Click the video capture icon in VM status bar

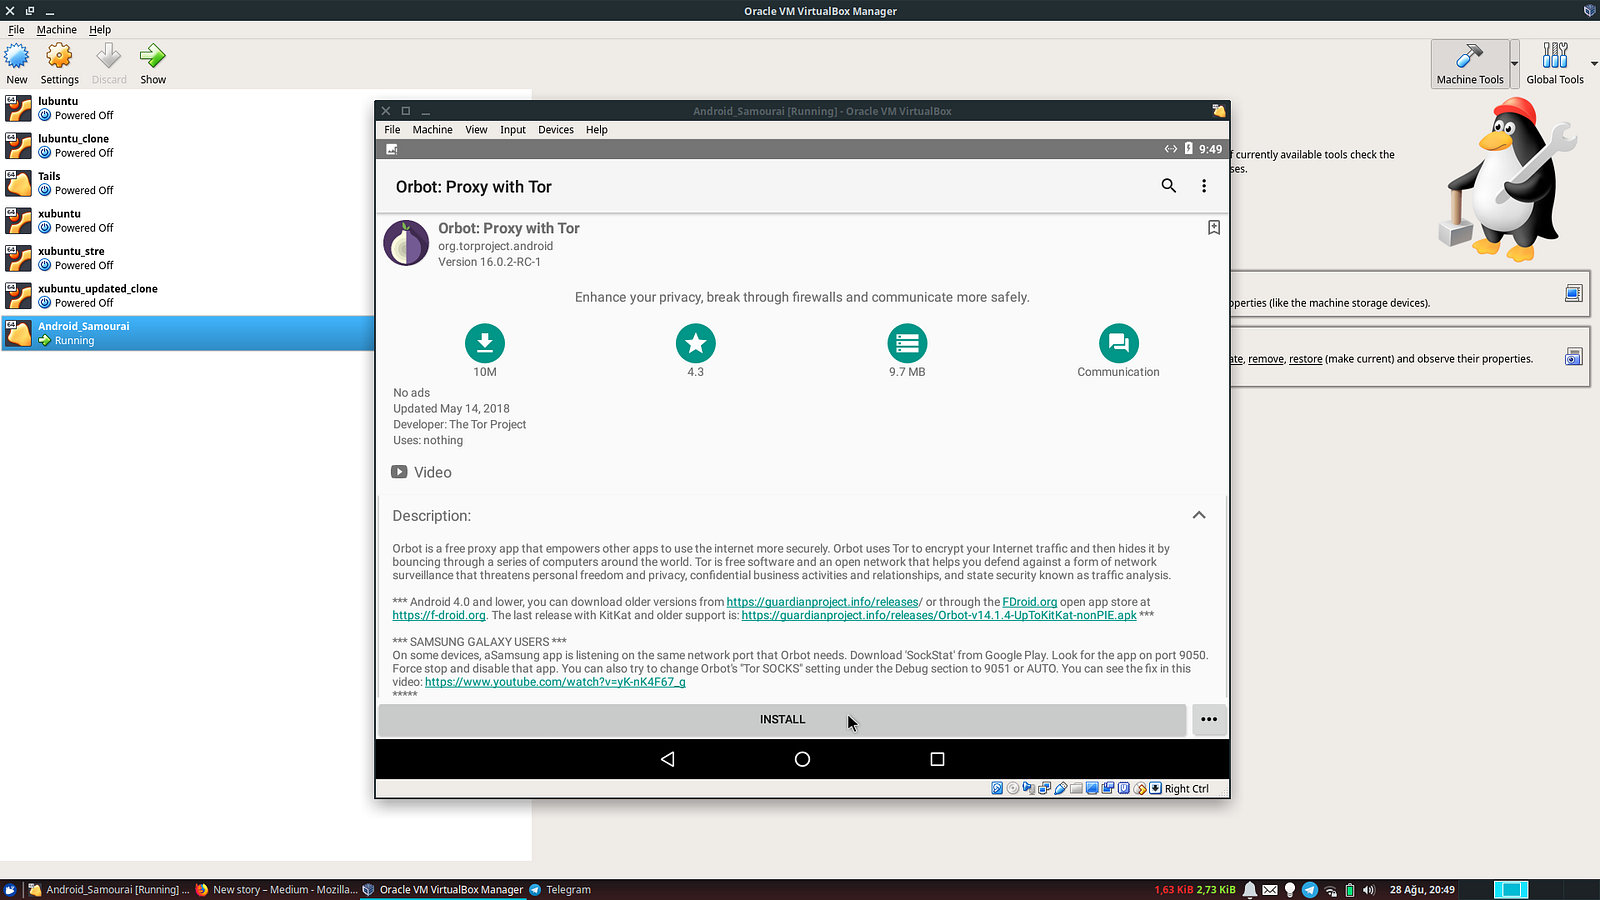click(1109, 788)
